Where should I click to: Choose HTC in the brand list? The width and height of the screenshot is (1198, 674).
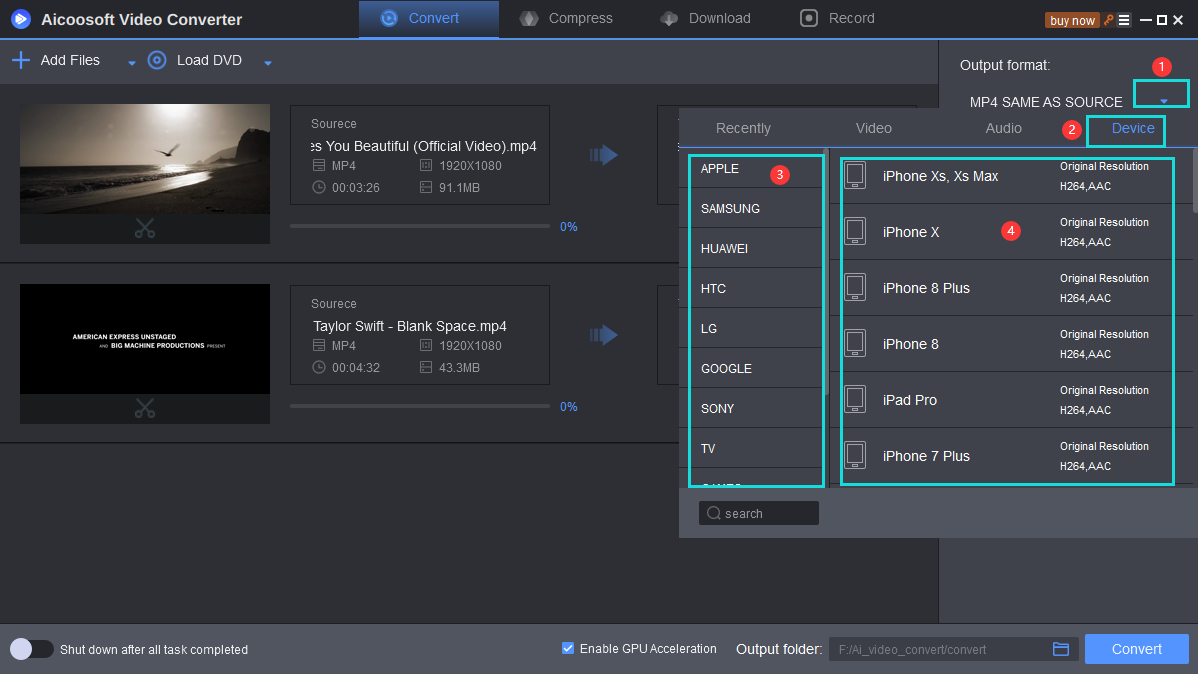tap(753, 288)
